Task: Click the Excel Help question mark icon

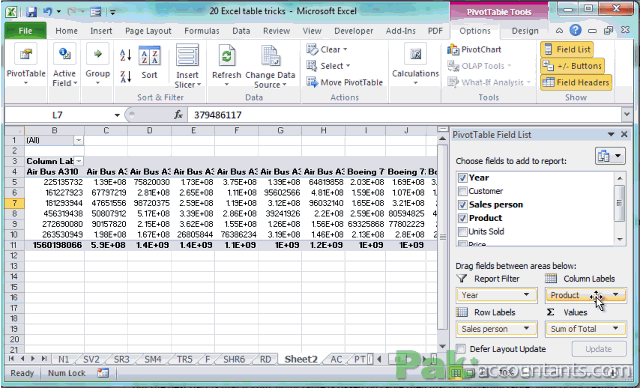Action: tap(576, 30)
